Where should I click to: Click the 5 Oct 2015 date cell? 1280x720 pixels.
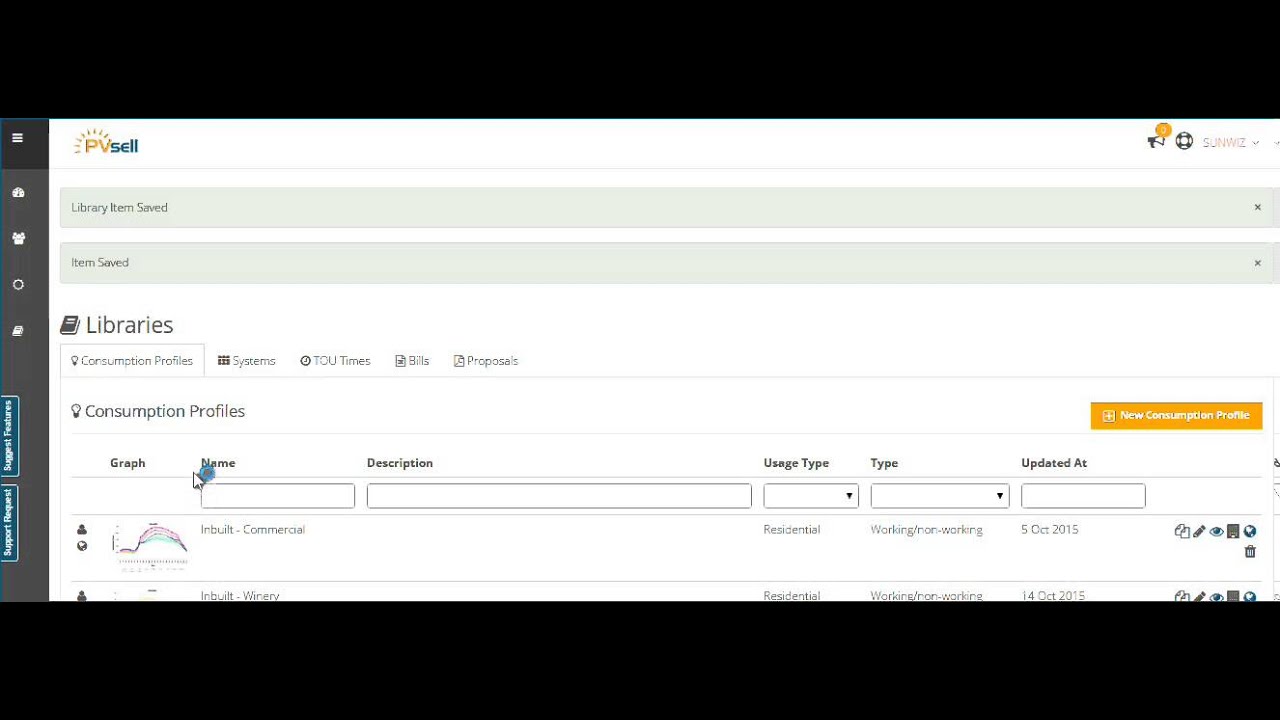click(1050, 530)
